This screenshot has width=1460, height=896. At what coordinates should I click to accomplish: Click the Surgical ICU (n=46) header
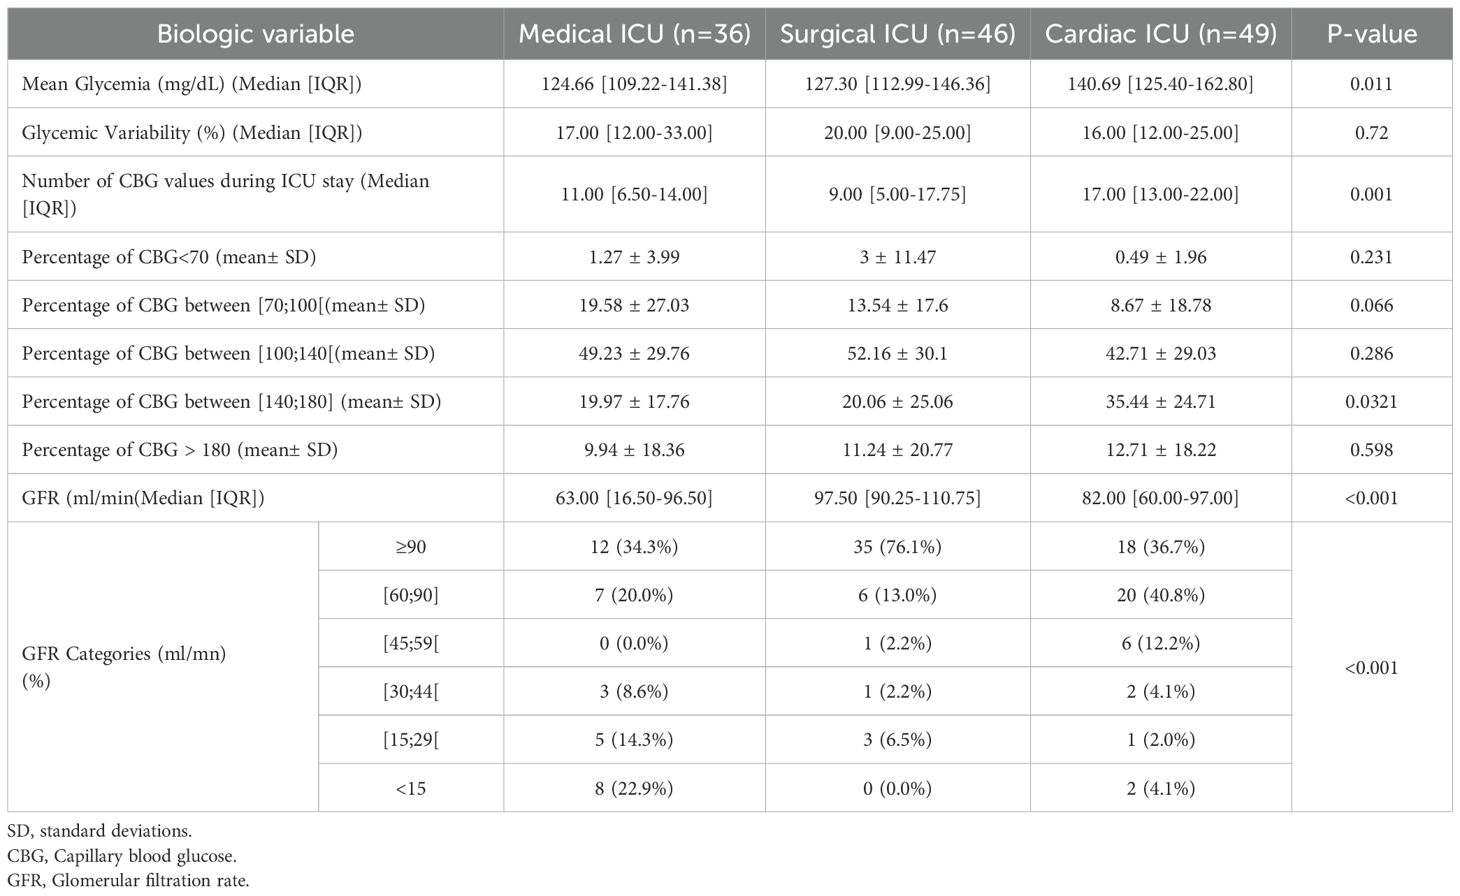(x=897, y=34)
